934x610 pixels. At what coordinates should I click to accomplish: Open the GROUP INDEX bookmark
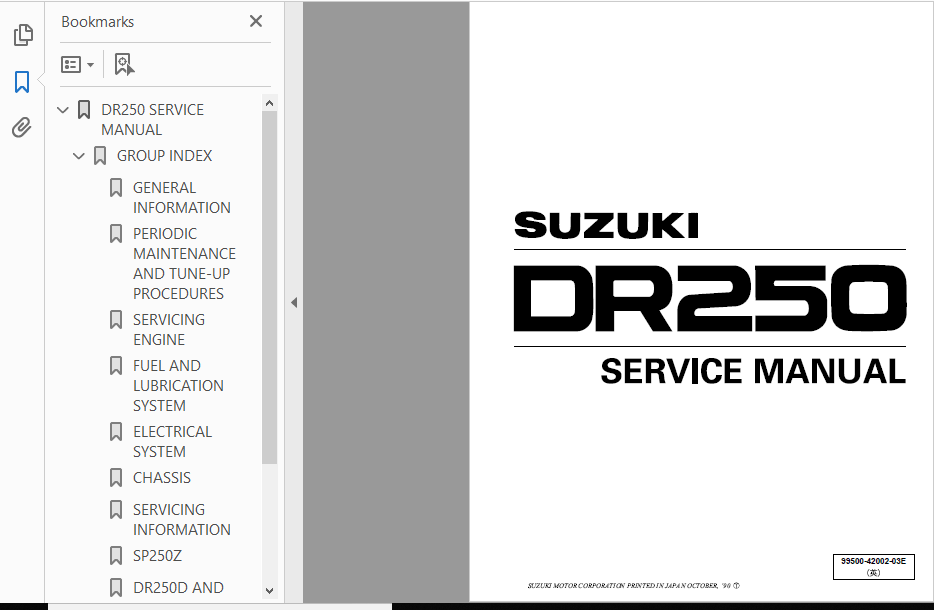tap(164, 156)
